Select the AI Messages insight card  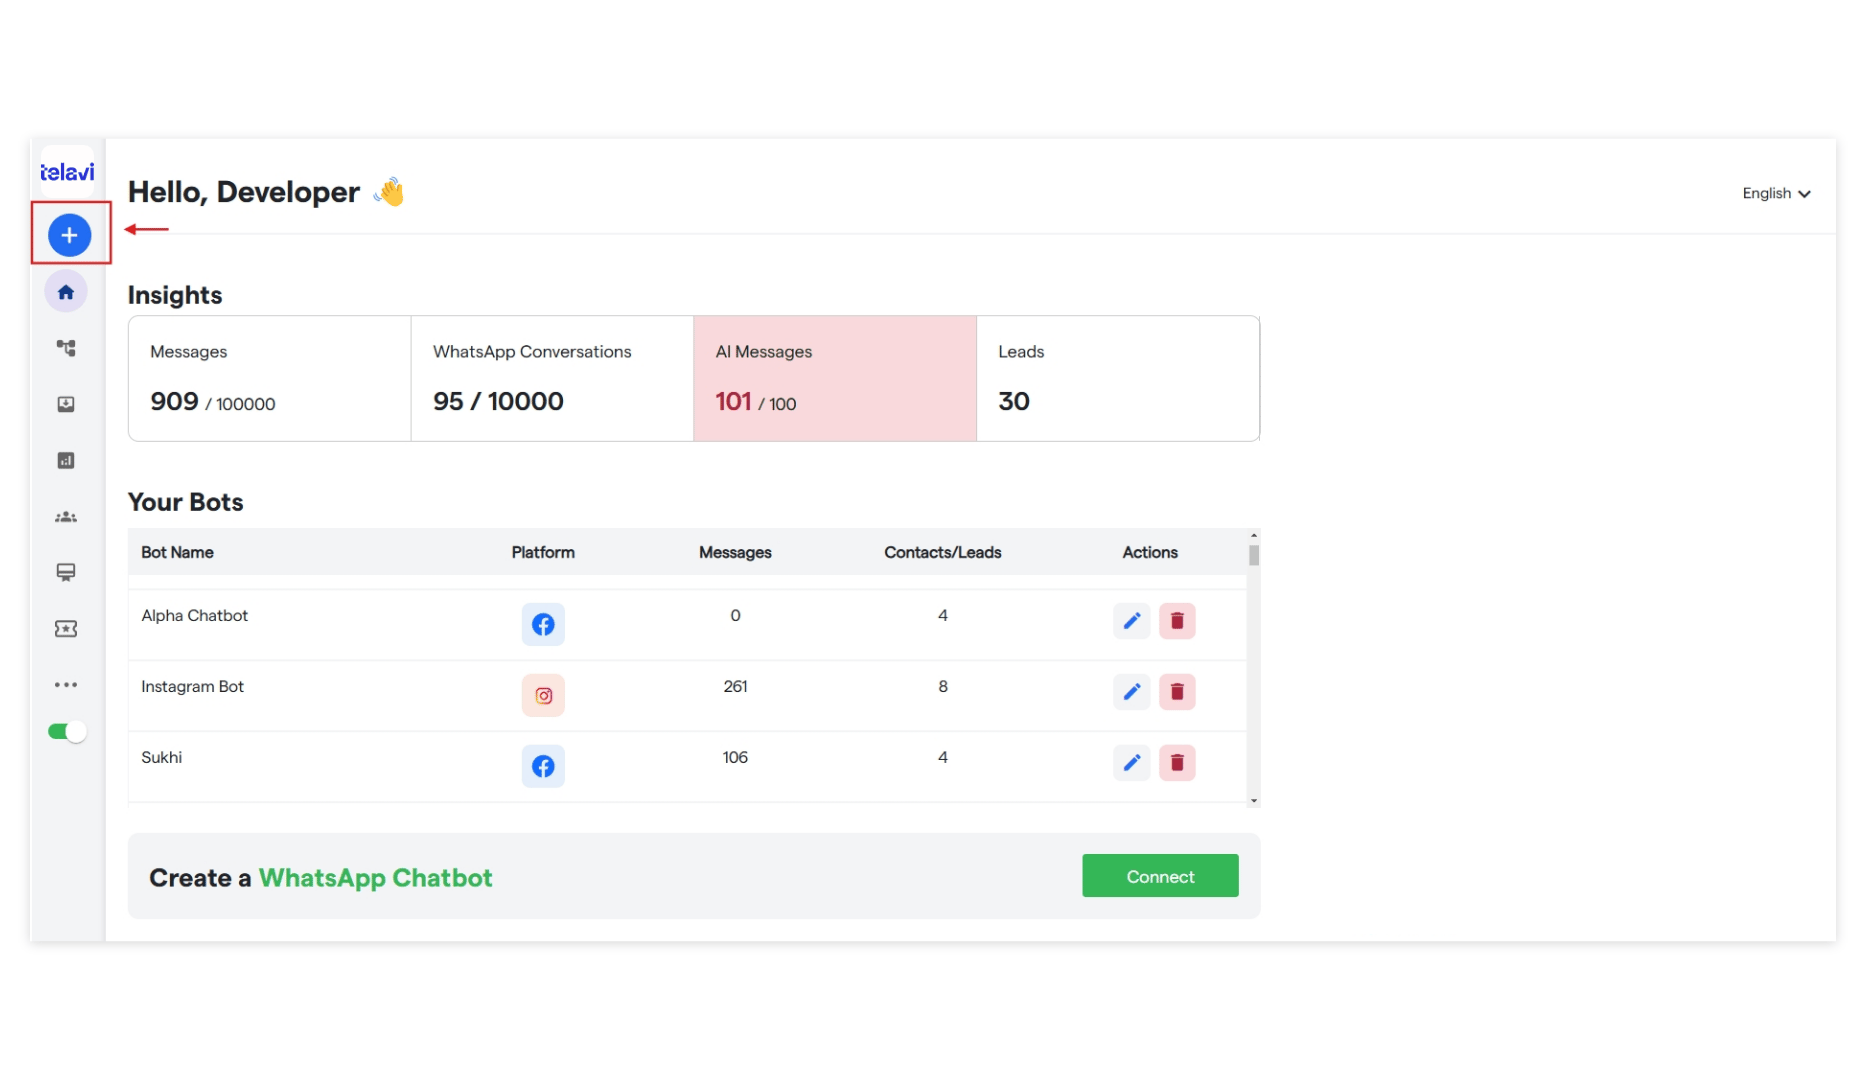coord(835,379)
